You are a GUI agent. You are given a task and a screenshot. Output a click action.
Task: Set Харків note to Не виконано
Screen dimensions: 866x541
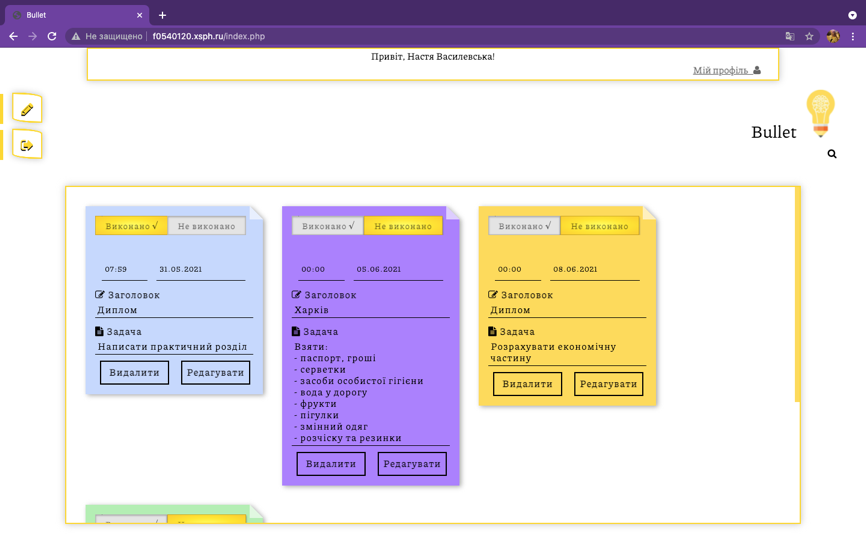[403, 226]
